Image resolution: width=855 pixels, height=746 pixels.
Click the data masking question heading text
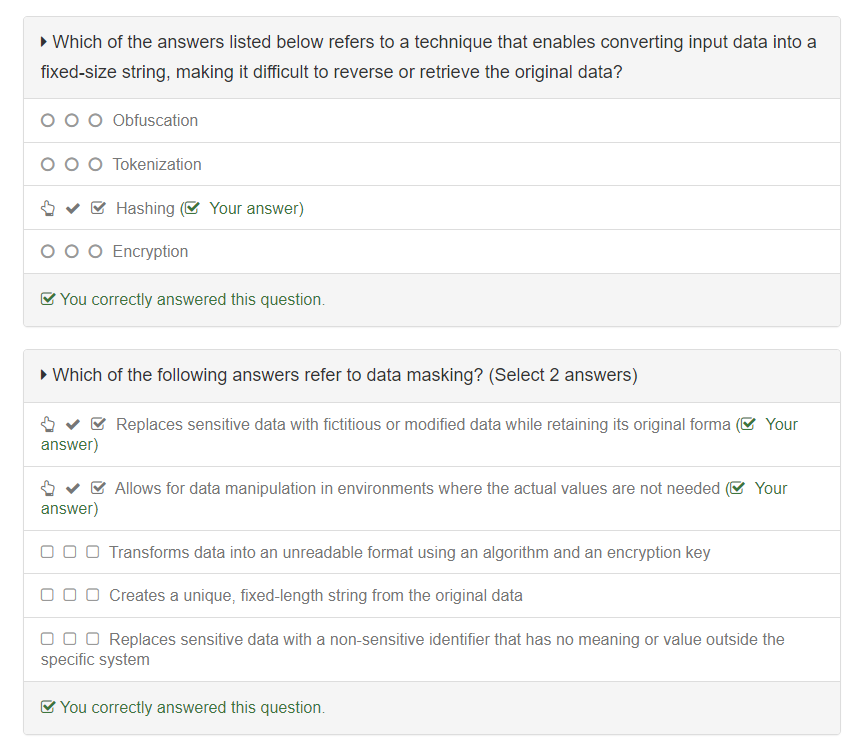click(344, 375)
